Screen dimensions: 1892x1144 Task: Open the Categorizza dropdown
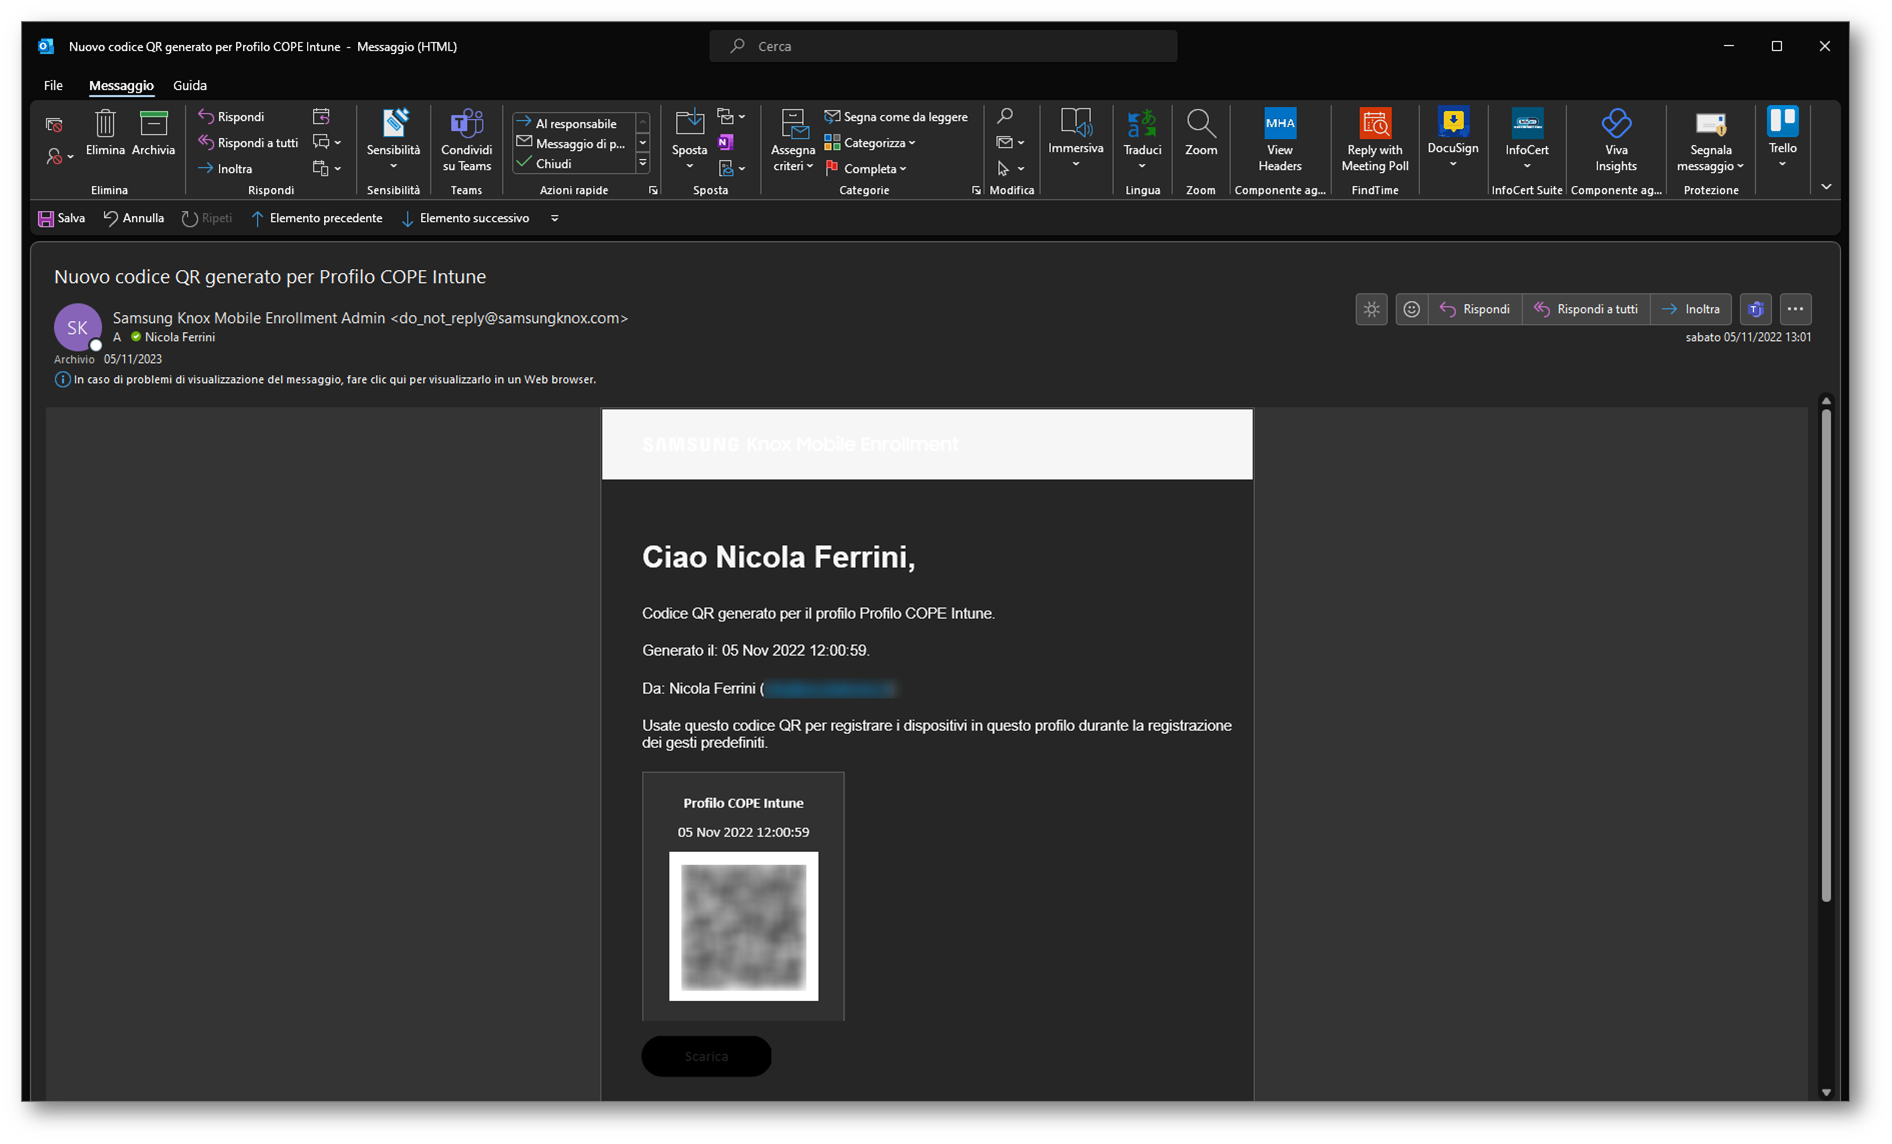coord(870,143)
